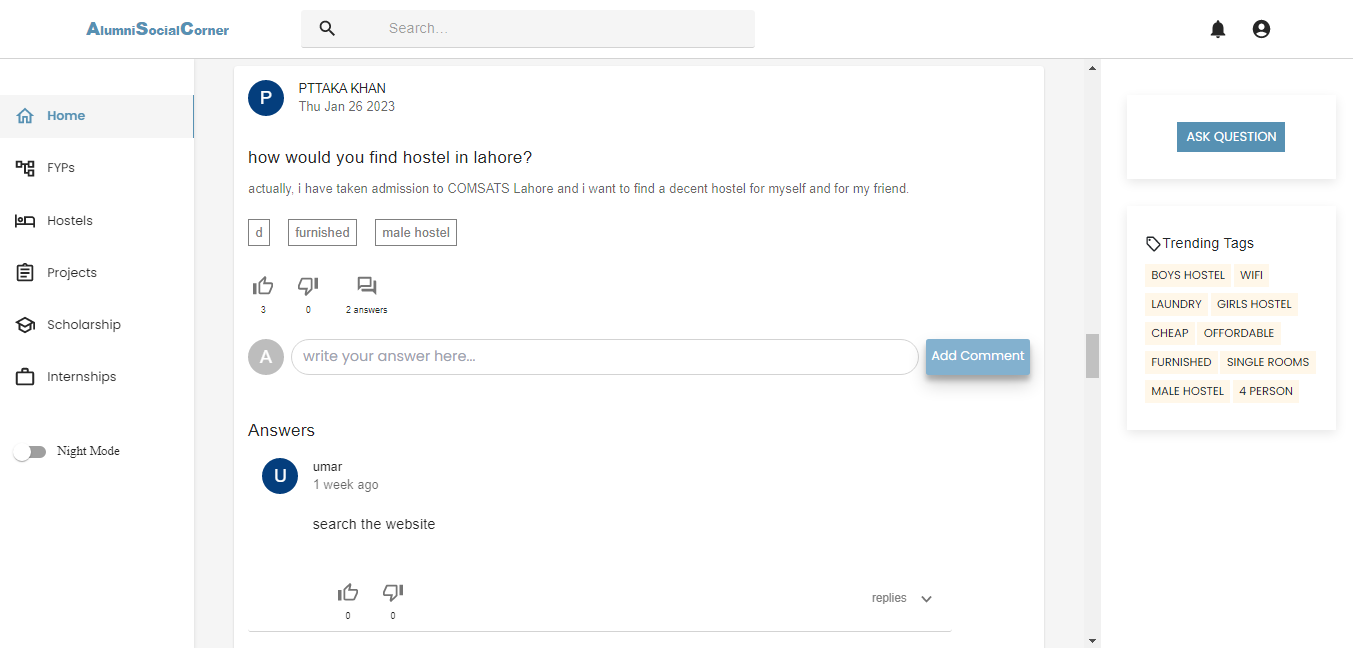
Task: Click the search magnifier icon
Action: point(327,28)
